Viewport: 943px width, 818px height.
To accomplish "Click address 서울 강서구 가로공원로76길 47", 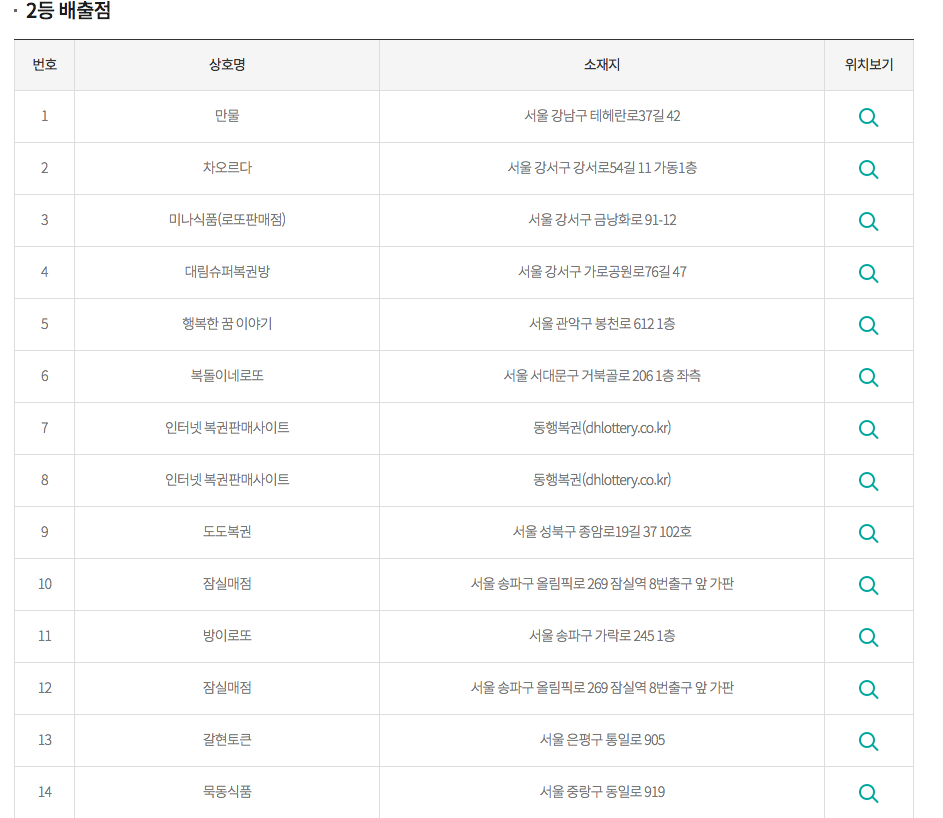I will tap(602, 271).
